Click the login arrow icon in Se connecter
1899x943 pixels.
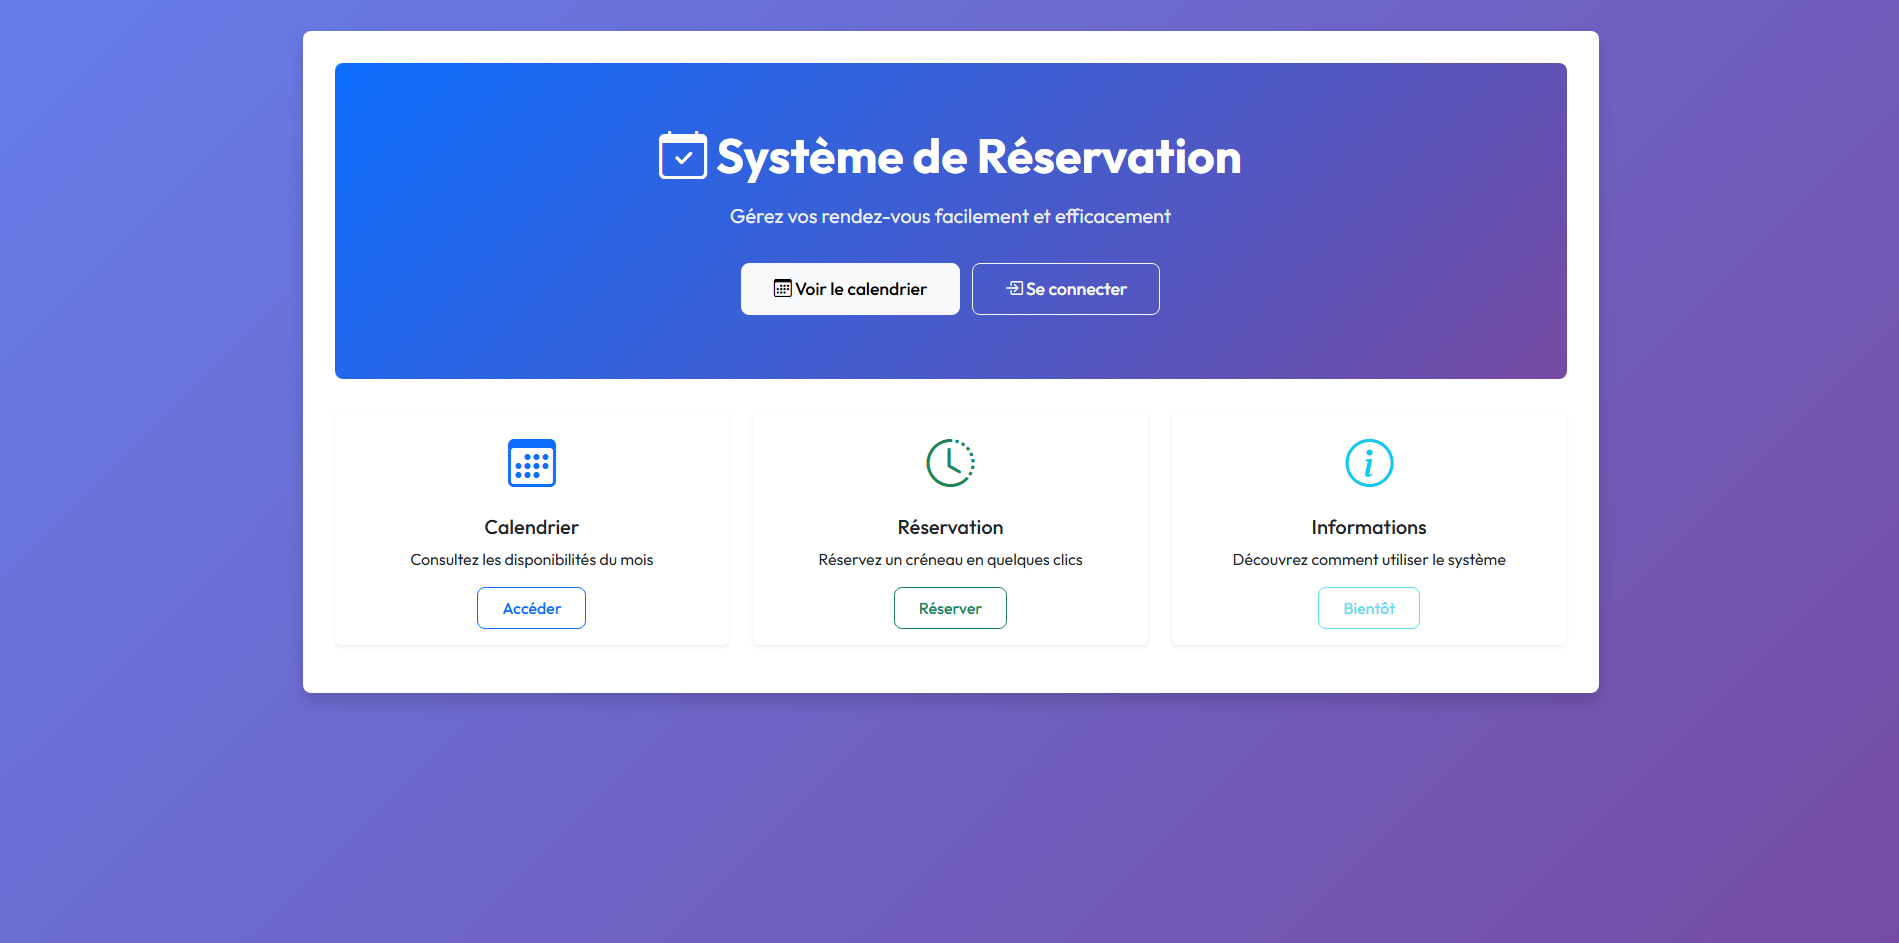pyautogui.click(x=1014, y=289)
